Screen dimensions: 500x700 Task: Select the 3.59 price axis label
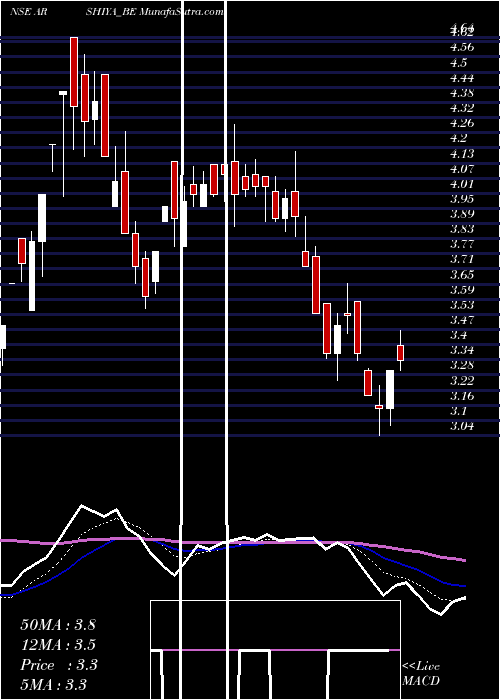[462, 289]
